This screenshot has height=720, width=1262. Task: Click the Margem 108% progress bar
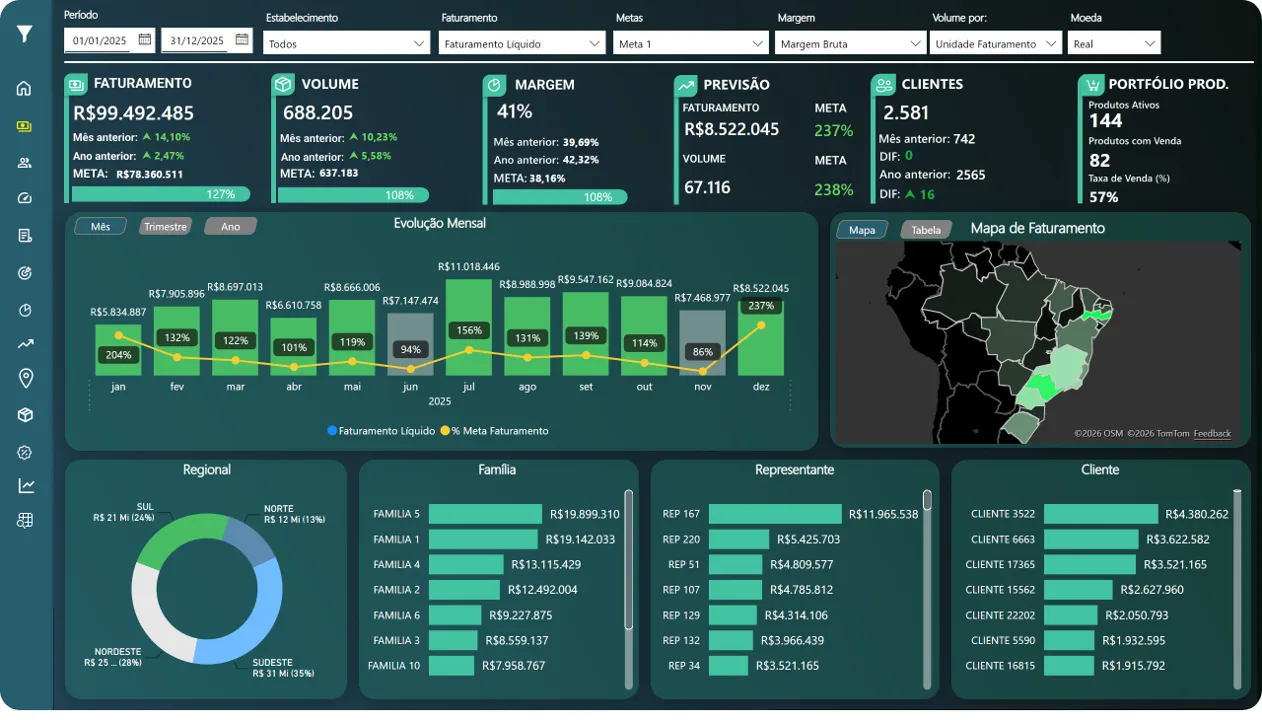pyautogui.click(x=560, y=197)
